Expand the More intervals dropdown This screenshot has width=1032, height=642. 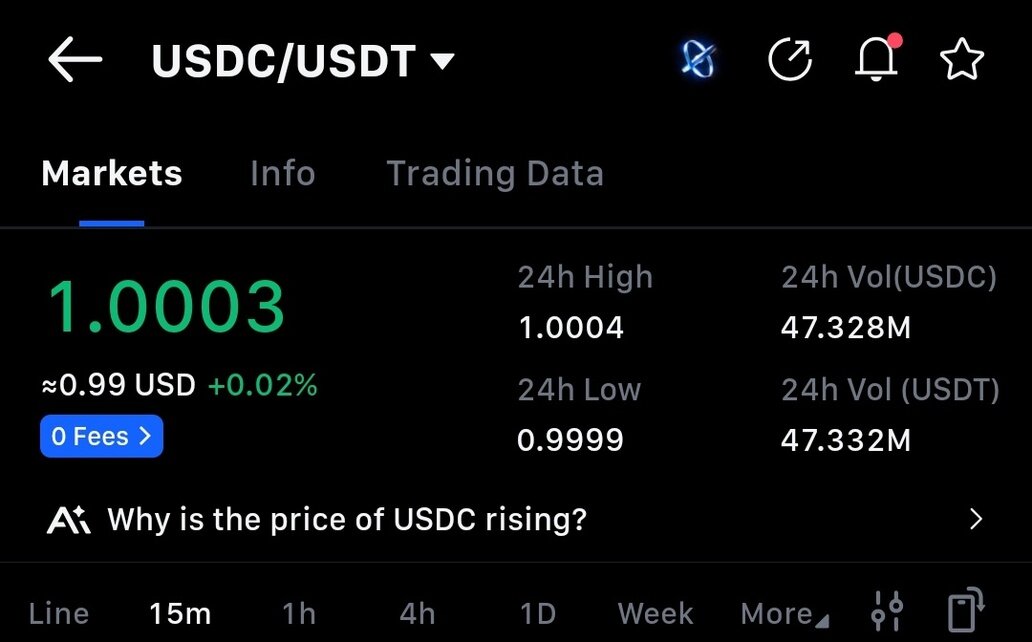(x=784, y=613)
